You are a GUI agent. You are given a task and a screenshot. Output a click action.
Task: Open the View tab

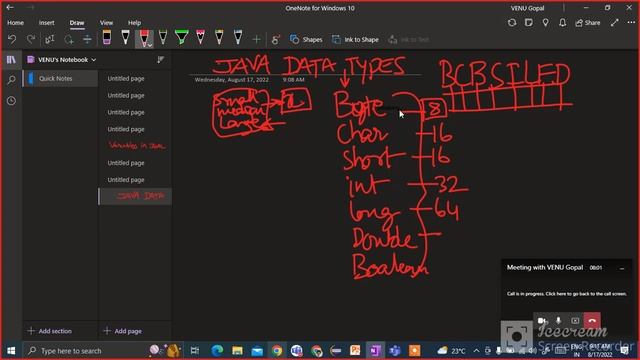tap(107, 23)
